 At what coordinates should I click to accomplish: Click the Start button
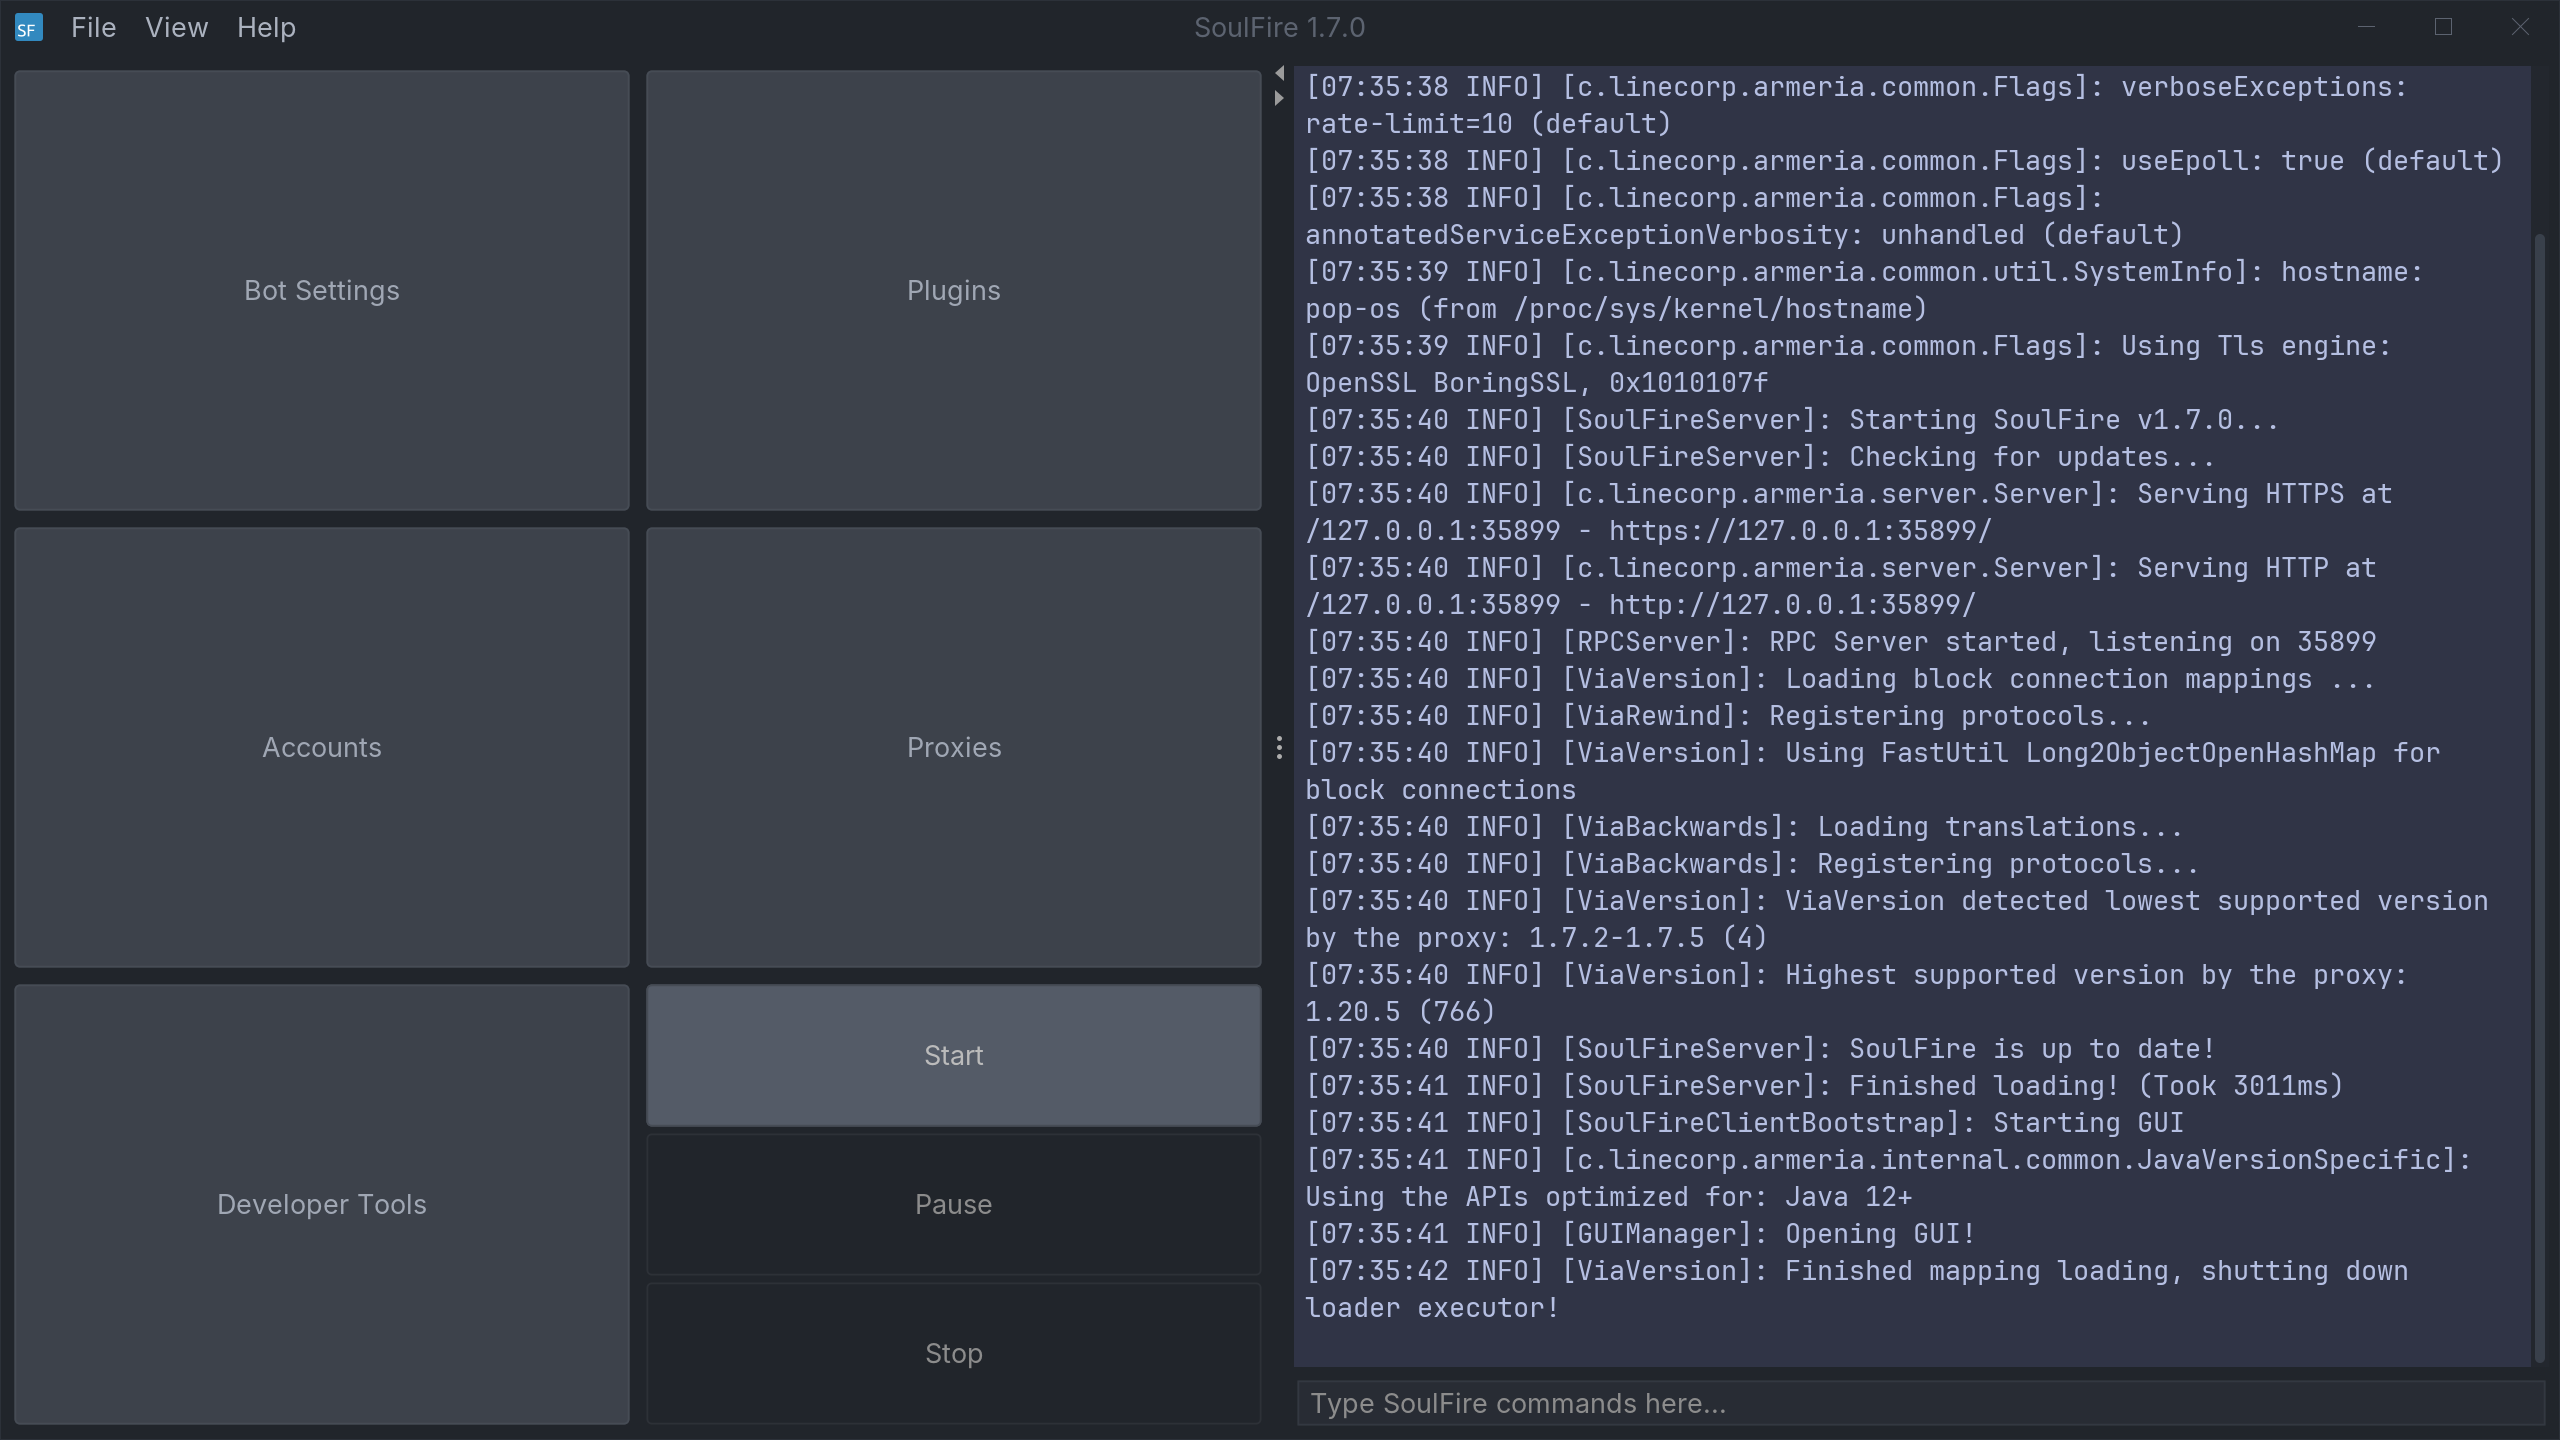[953, 1055]
